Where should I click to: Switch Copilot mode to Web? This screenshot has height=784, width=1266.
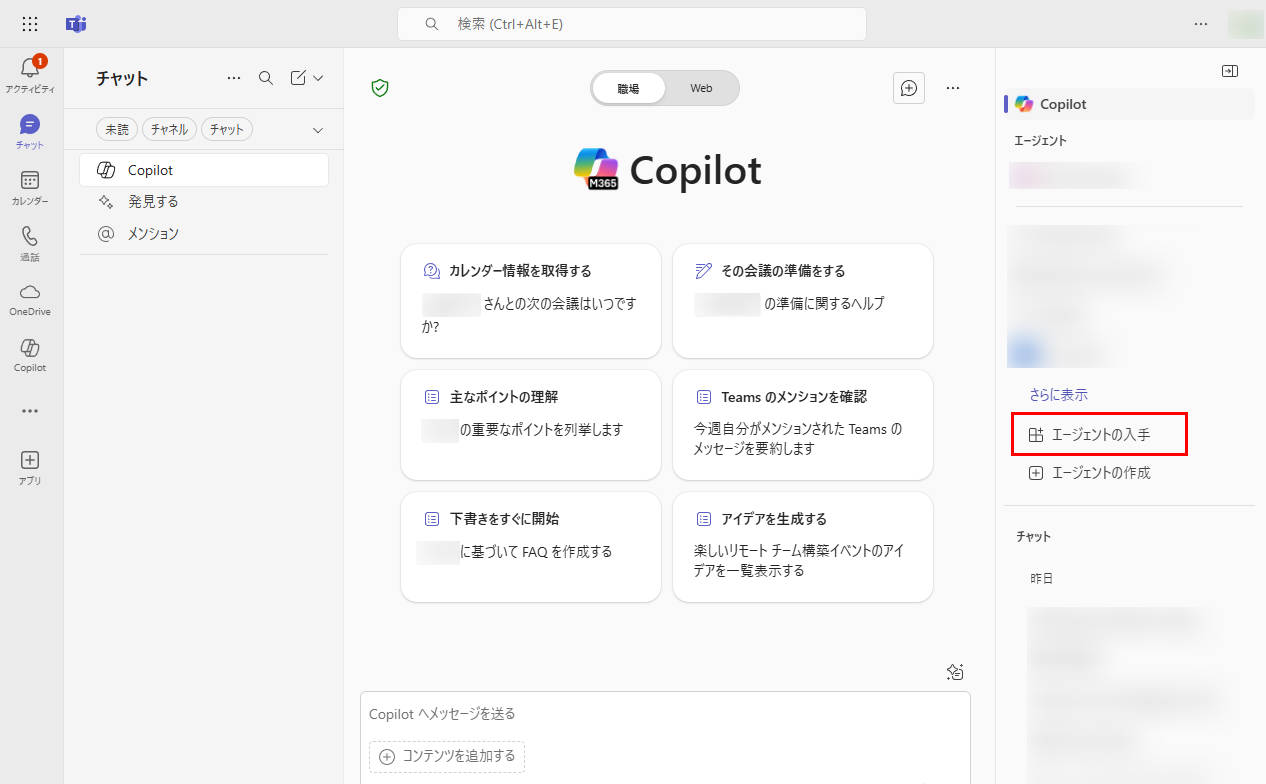pyautogui.click(x=701, y=88)
